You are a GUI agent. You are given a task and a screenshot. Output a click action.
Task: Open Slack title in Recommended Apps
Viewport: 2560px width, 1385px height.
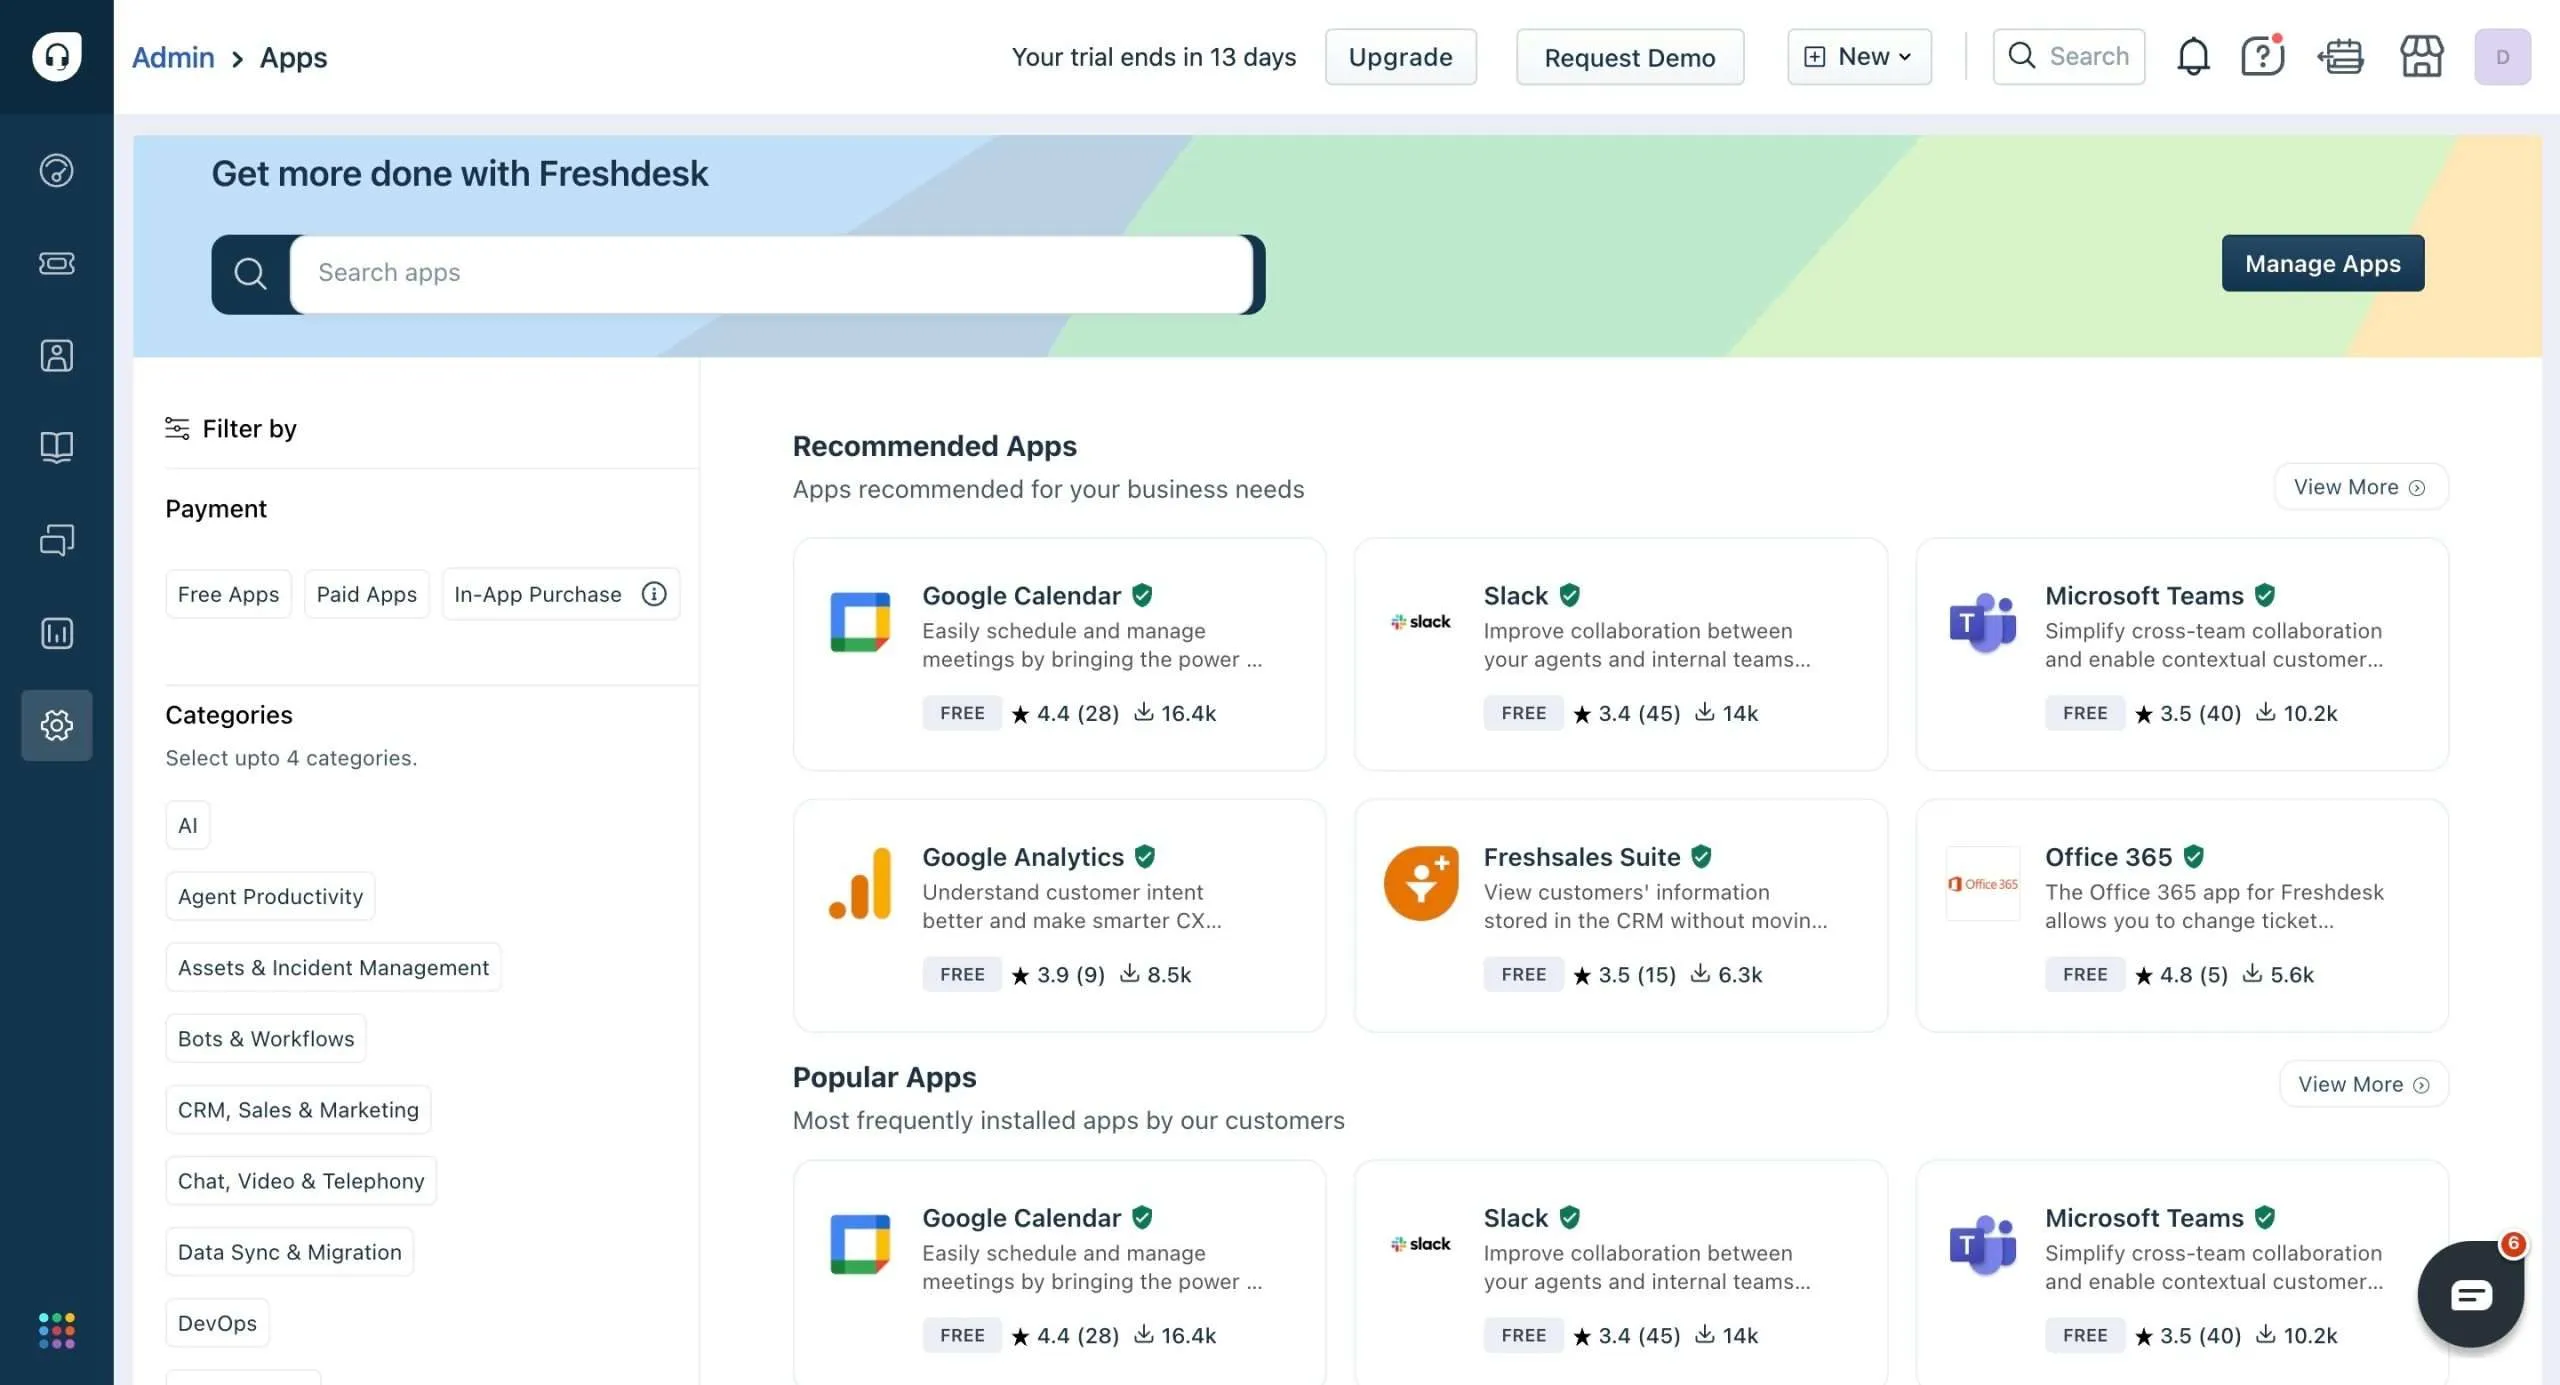pos(1515,595)
